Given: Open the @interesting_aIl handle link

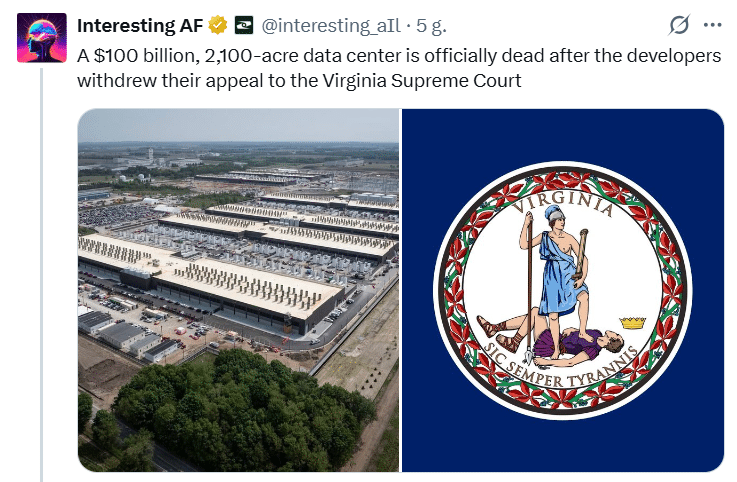Looking at the screenshot, I should tap(331, 25).
